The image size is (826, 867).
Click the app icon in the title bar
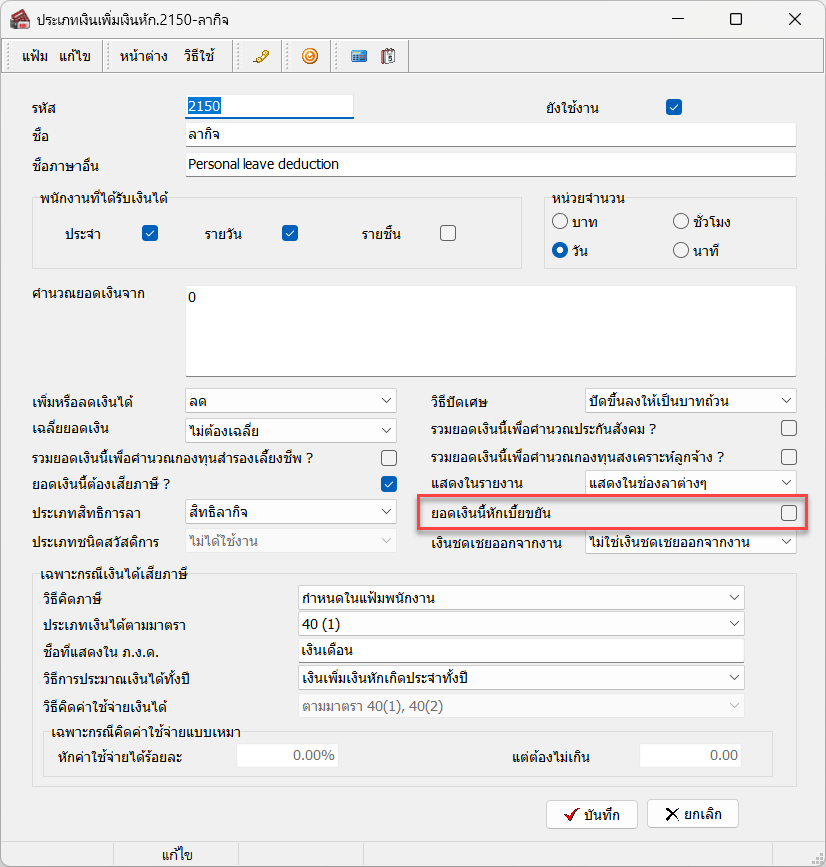tap(19, 19)
